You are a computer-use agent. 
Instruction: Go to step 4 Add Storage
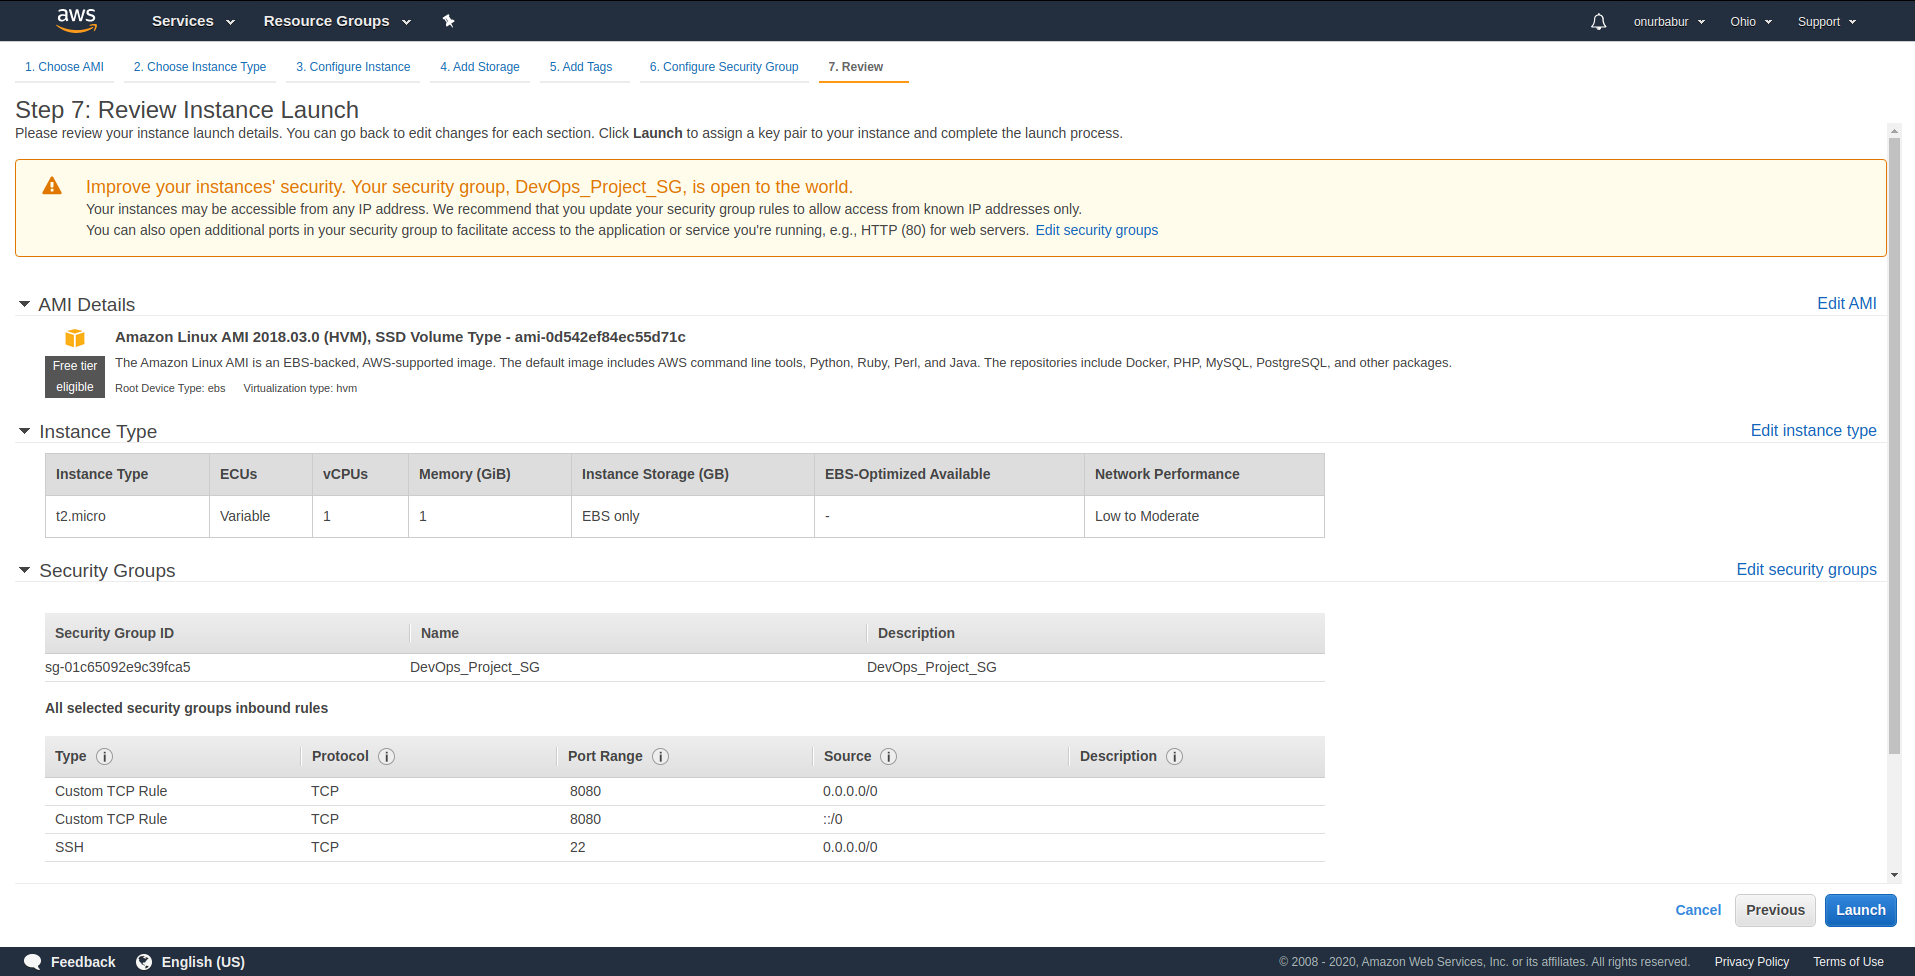(x=480, y=67)
